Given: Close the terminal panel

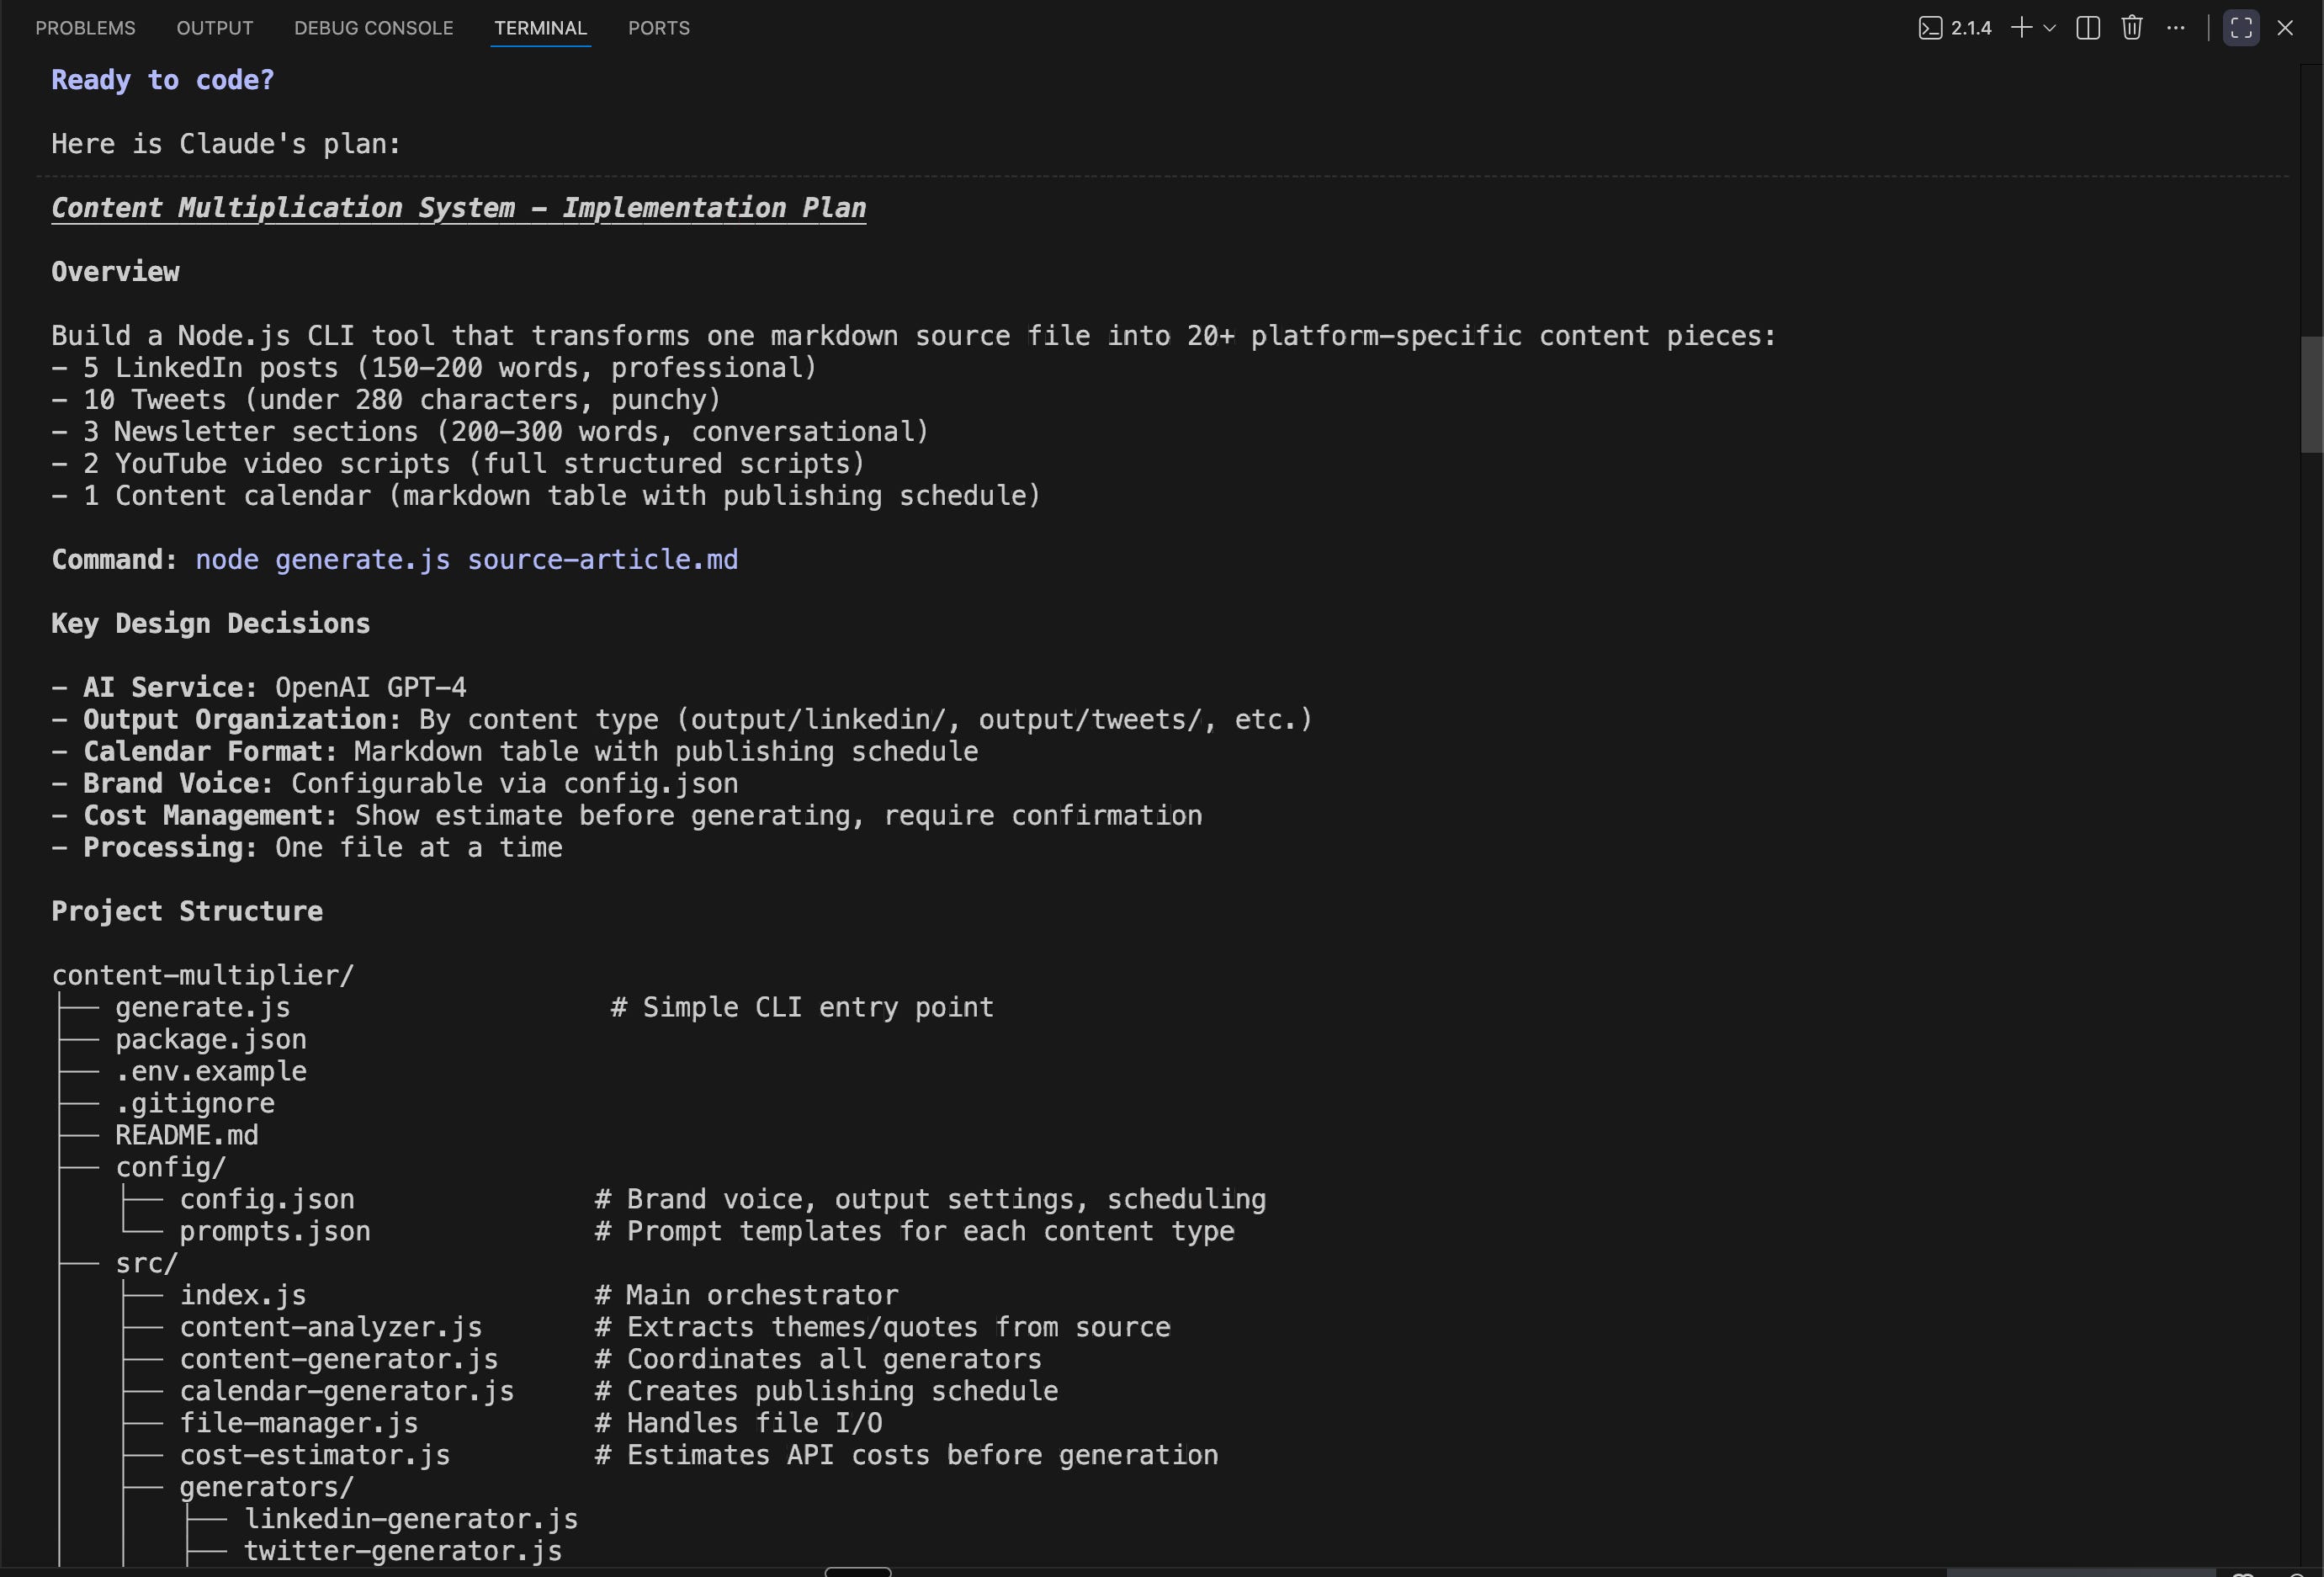Looking at the screenshot, I should coord(2285,28).
